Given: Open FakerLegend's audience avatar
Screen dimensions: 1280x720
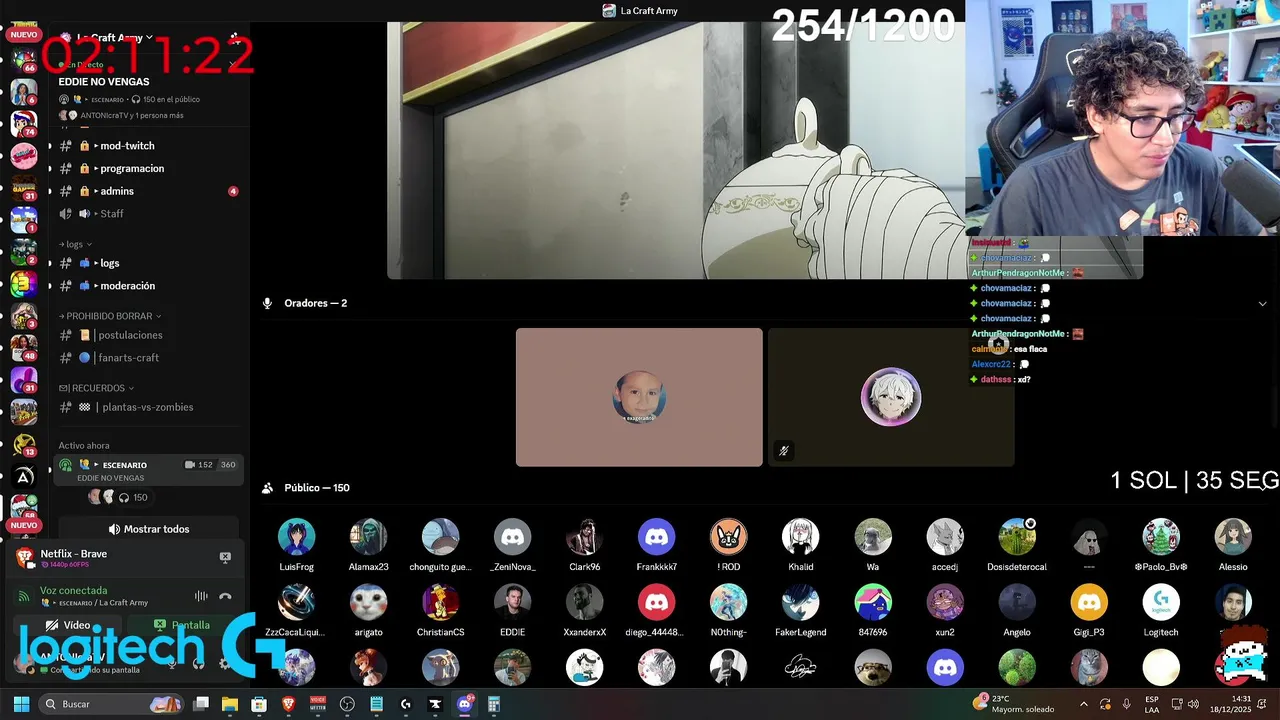Looking at the screenshot, I should (800, 602).
